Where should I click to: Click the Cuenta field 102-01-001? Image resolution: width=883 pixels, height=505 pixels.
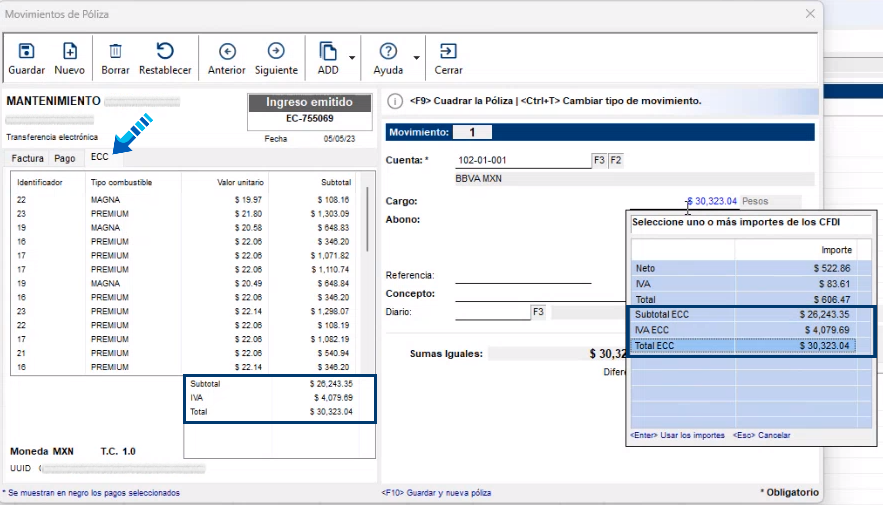tap(523, 160)
